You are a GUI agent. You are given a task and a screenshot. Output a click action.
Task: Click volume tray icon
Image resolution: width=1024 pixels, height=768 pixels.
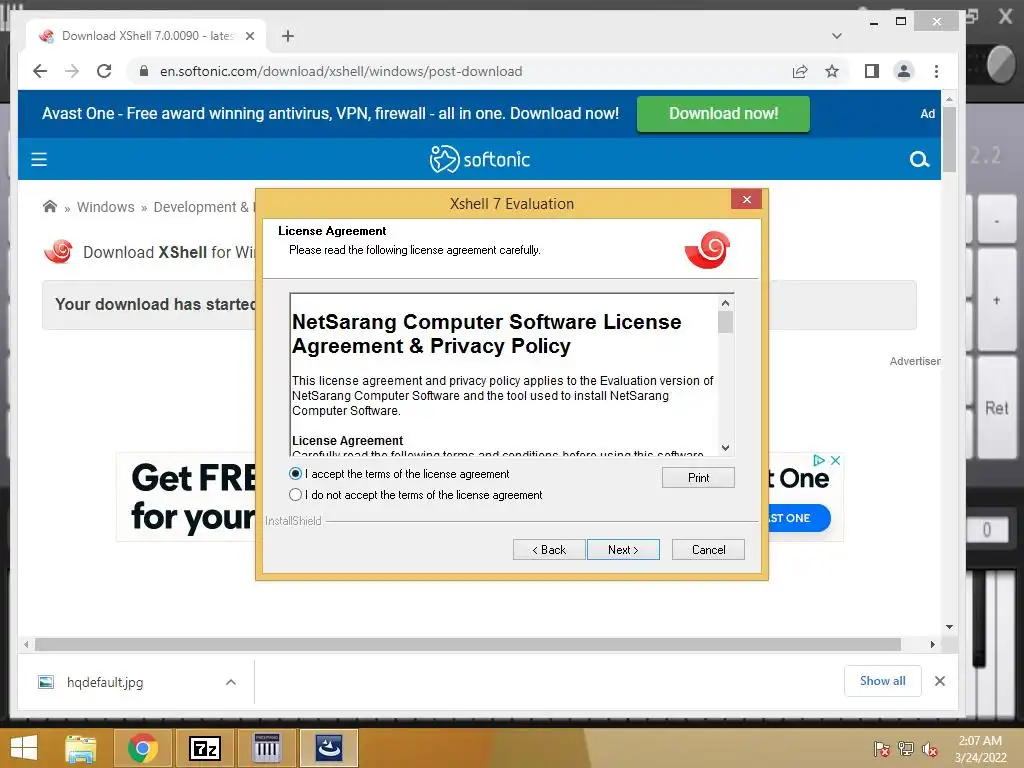[x=930, y=749]
